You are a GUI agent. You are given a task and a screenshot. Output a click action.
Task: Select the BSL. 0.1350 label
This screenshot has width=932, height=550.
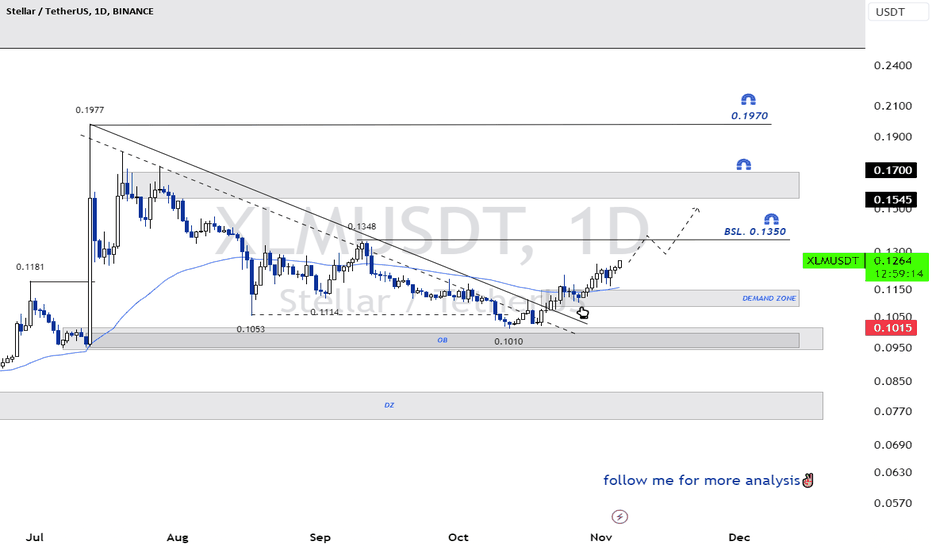(755, 231)
